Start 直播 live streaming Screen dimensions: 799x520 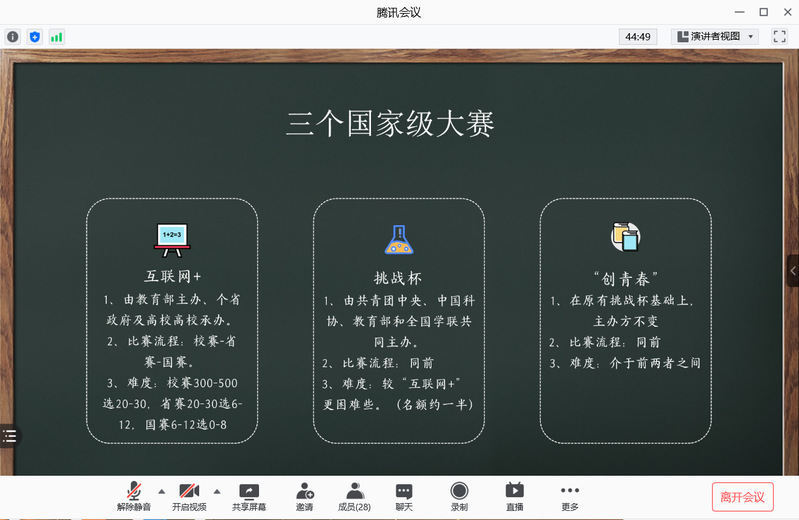[514, 496]
